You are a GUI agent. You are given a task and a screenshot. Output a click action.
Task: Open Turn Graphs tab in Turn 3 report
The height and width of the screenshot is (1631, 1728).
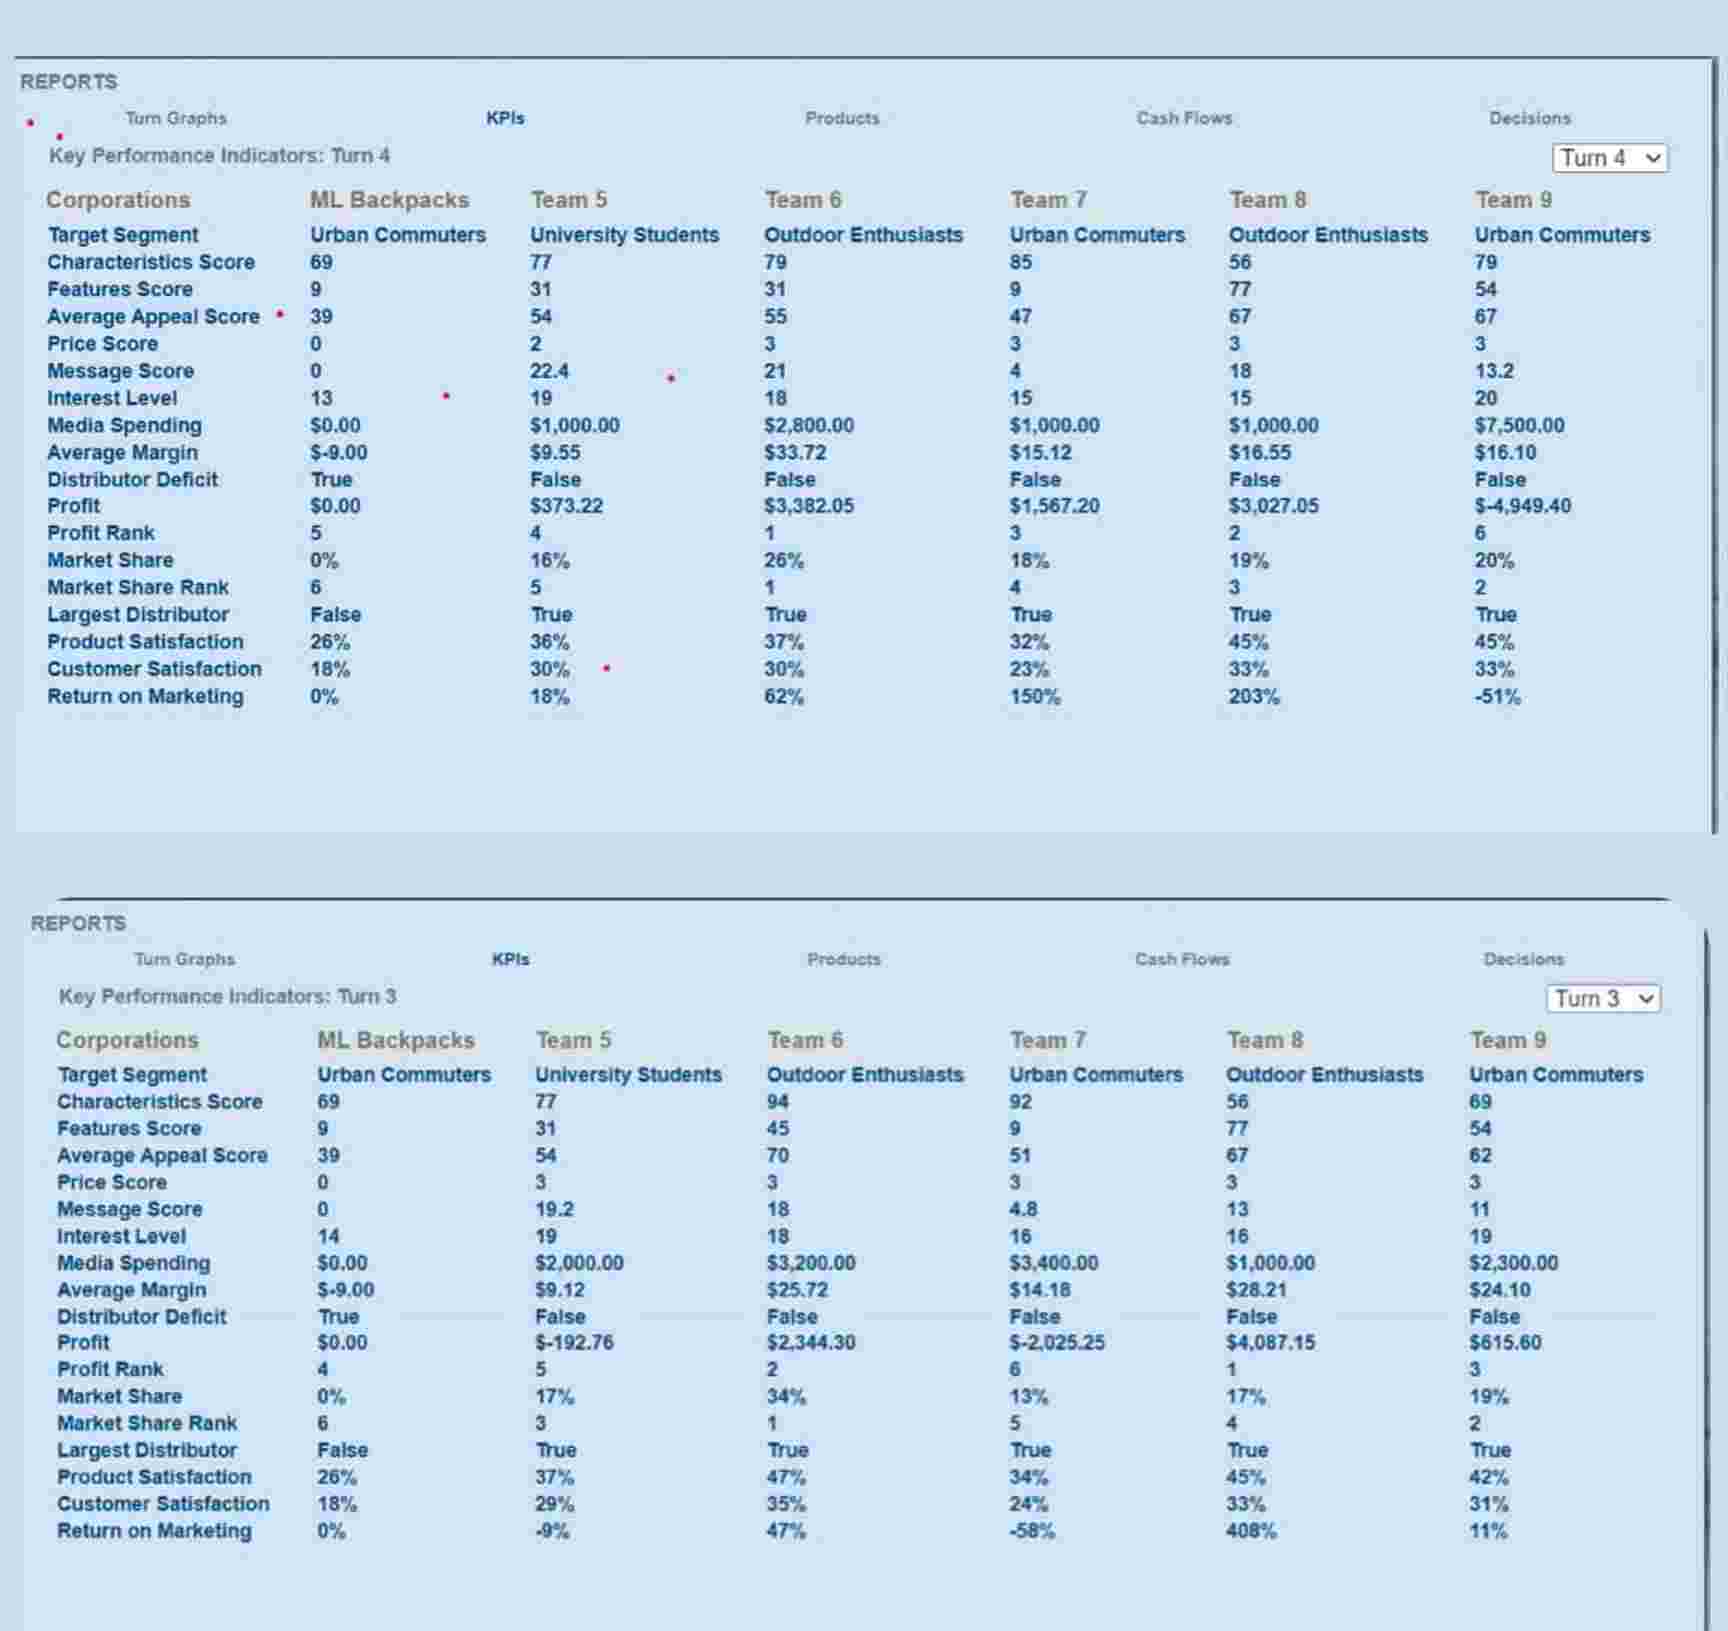click(x=185, y=959)
